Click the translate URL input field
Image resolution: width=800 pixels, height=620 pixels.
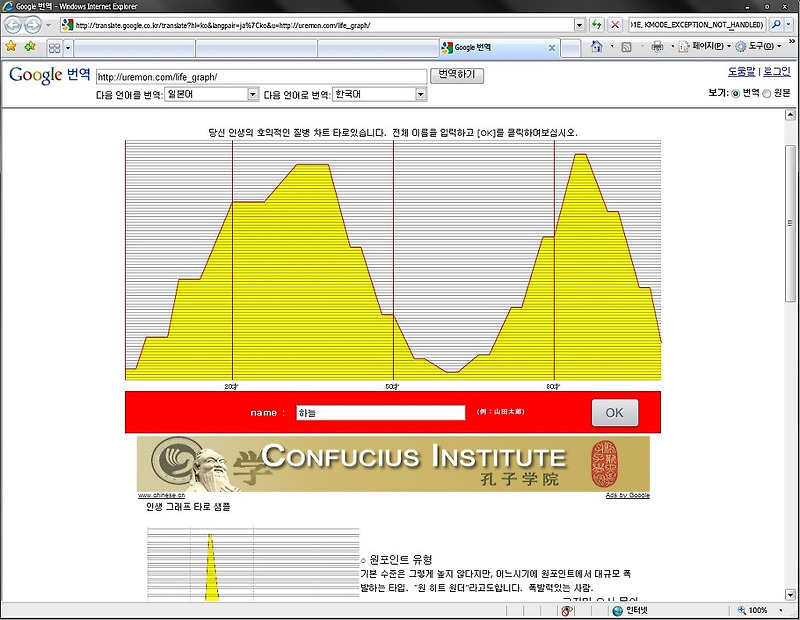[261, 77]
